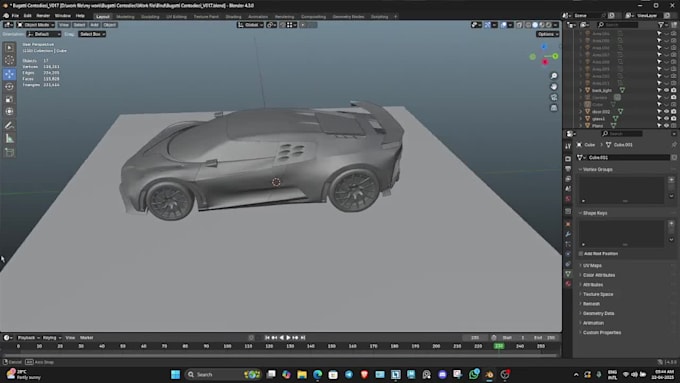Click the Select Box tool in the left toolbar
The width and height of the screenshot is (680, 383).
coord(9,47)
